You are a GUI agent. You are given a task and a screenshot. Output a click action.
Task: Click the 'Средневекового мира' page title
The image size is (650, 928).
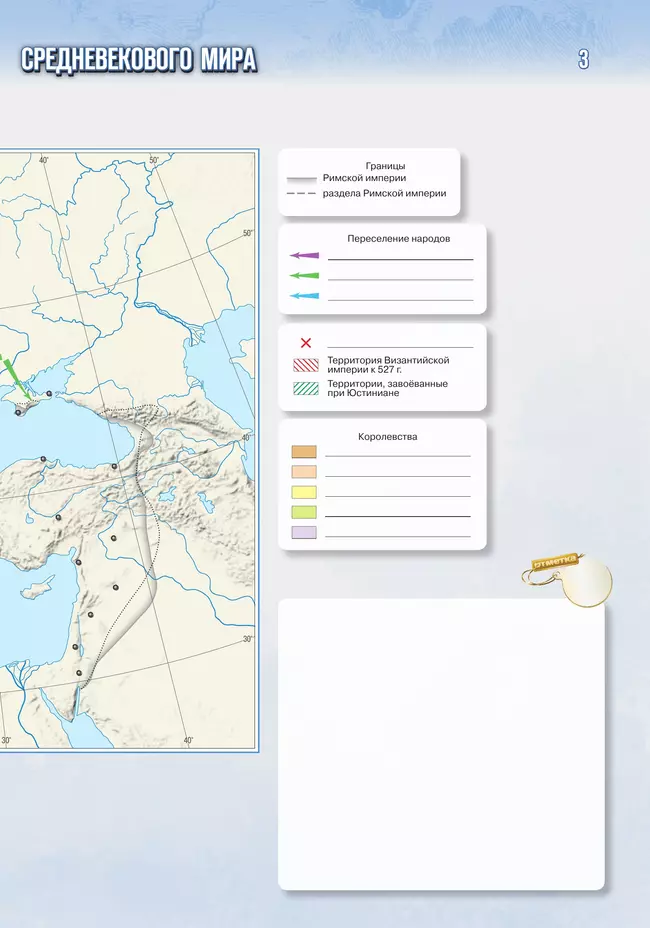[x=138, y=60]
